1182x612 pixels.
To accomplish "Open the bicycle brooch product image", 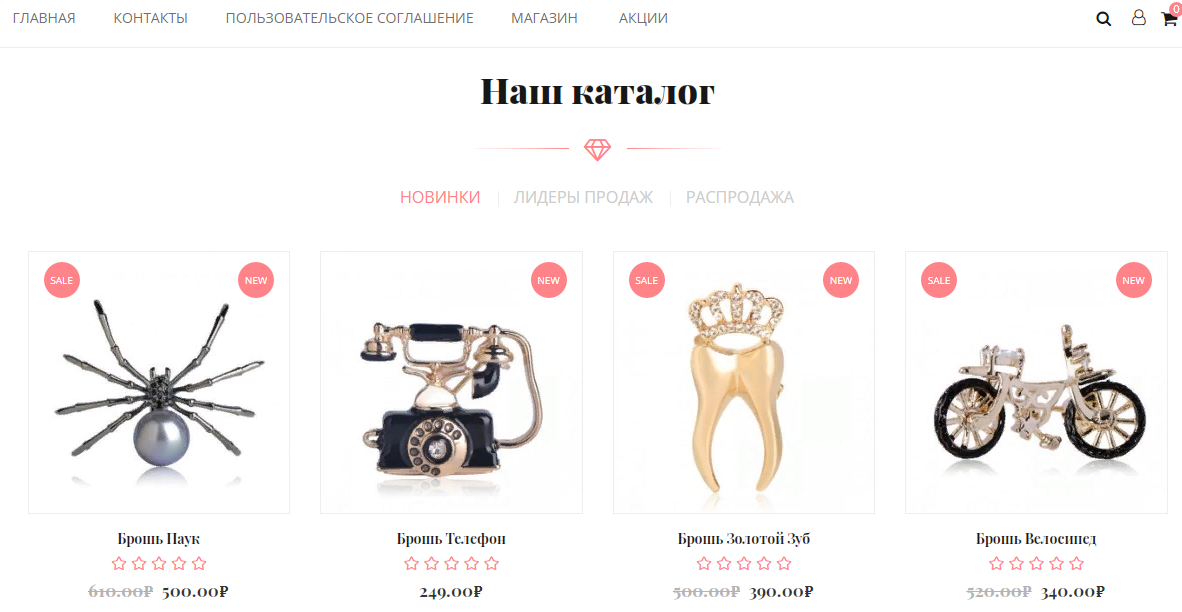I will tap(1036, 382).
